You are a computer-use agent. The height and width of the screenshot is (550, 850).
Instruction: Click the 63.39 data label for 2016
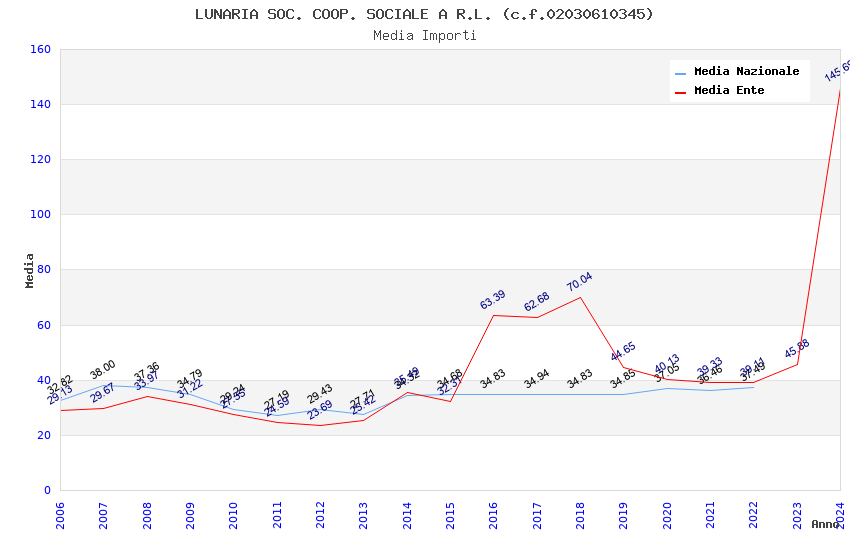493,300
